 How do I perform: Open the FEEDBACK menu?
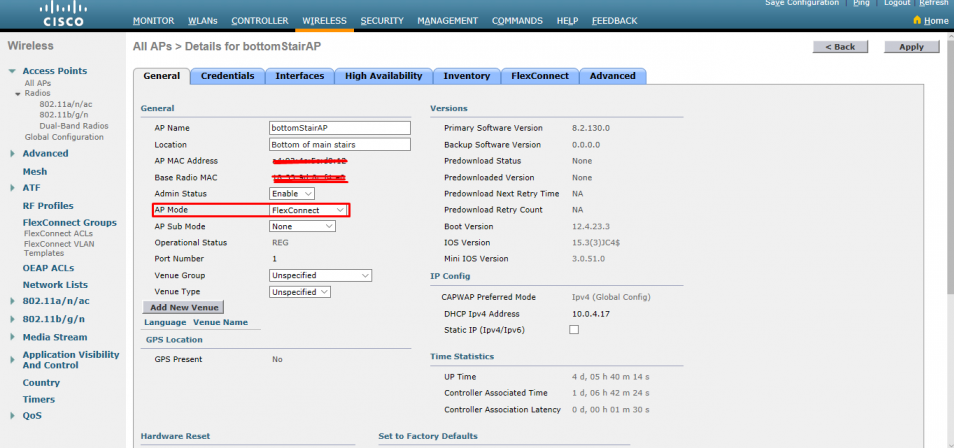pos(615,21)
